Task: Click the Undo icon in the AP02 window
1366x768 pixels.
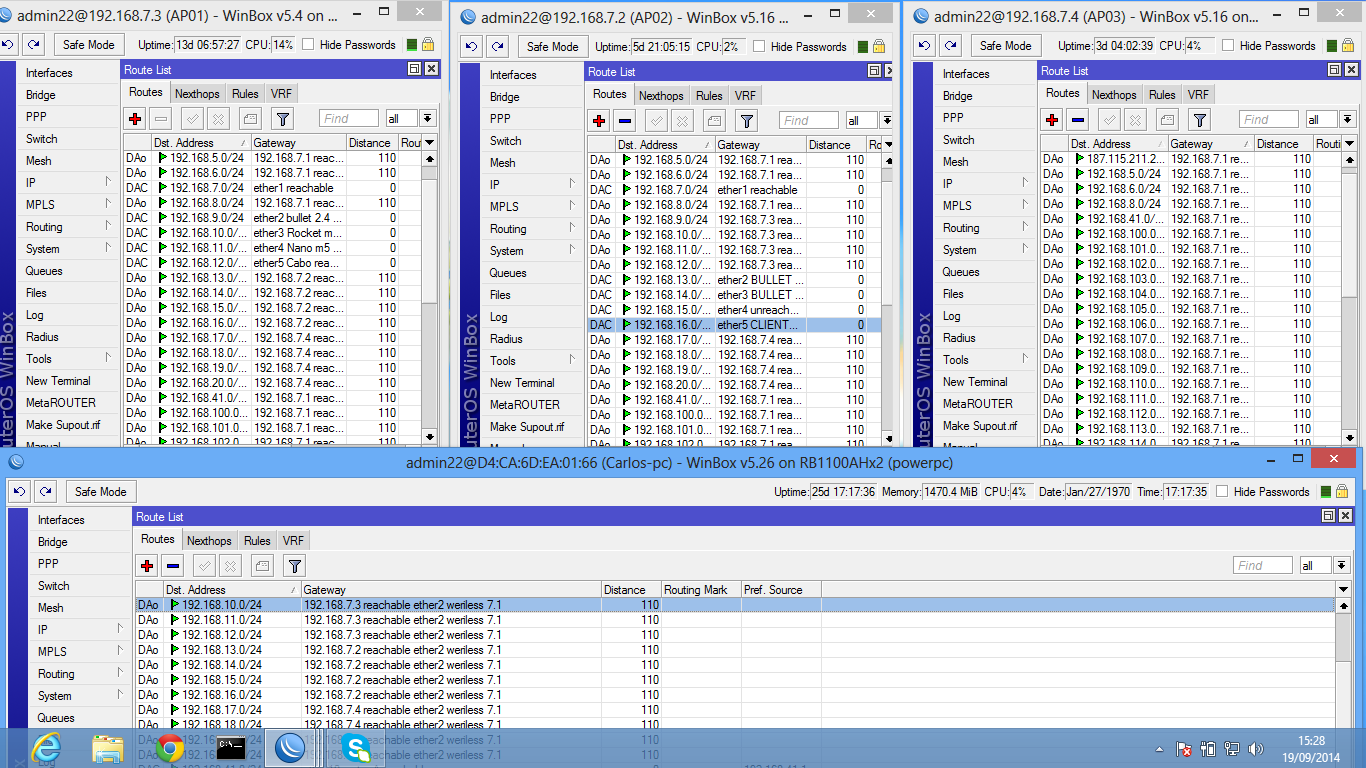Action: tap(472, 47)
